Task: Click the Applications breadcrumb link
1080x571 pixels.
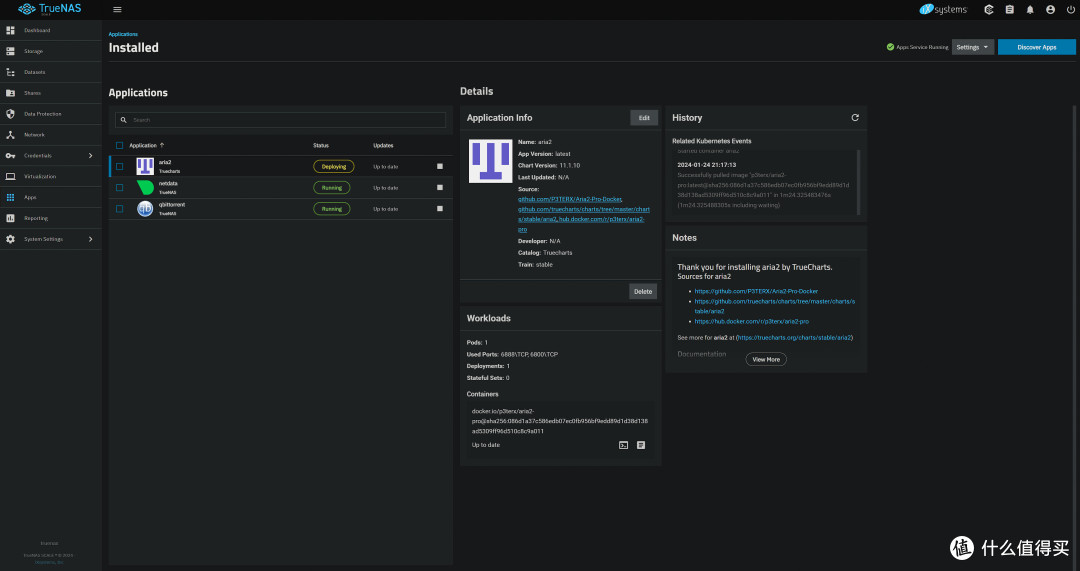Action: pyautogui.click(x=123, y=34)
